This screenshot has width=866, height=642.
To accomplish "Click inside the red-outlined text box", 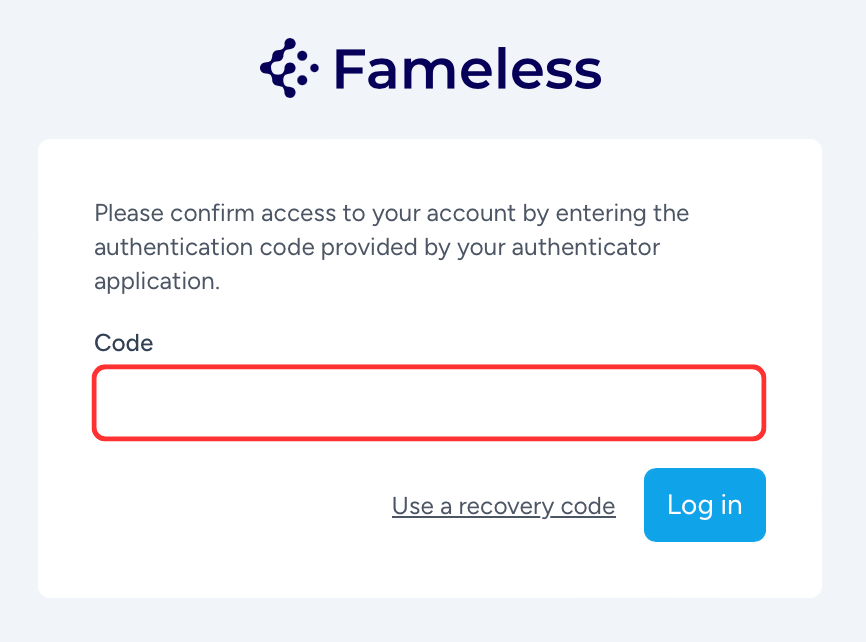I will coord(429,403).
